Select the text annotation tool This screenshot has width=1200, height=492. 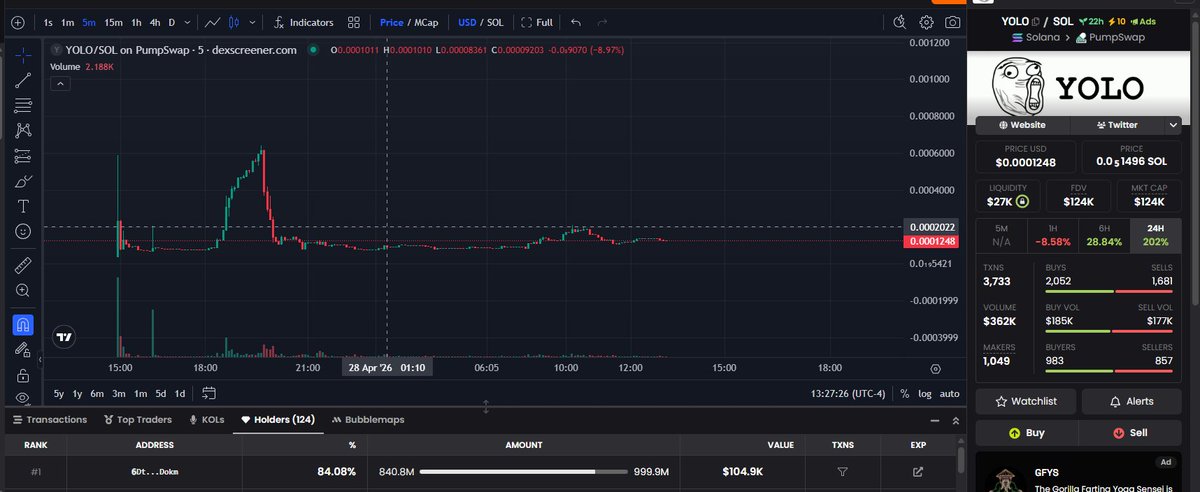coord(22,206)
